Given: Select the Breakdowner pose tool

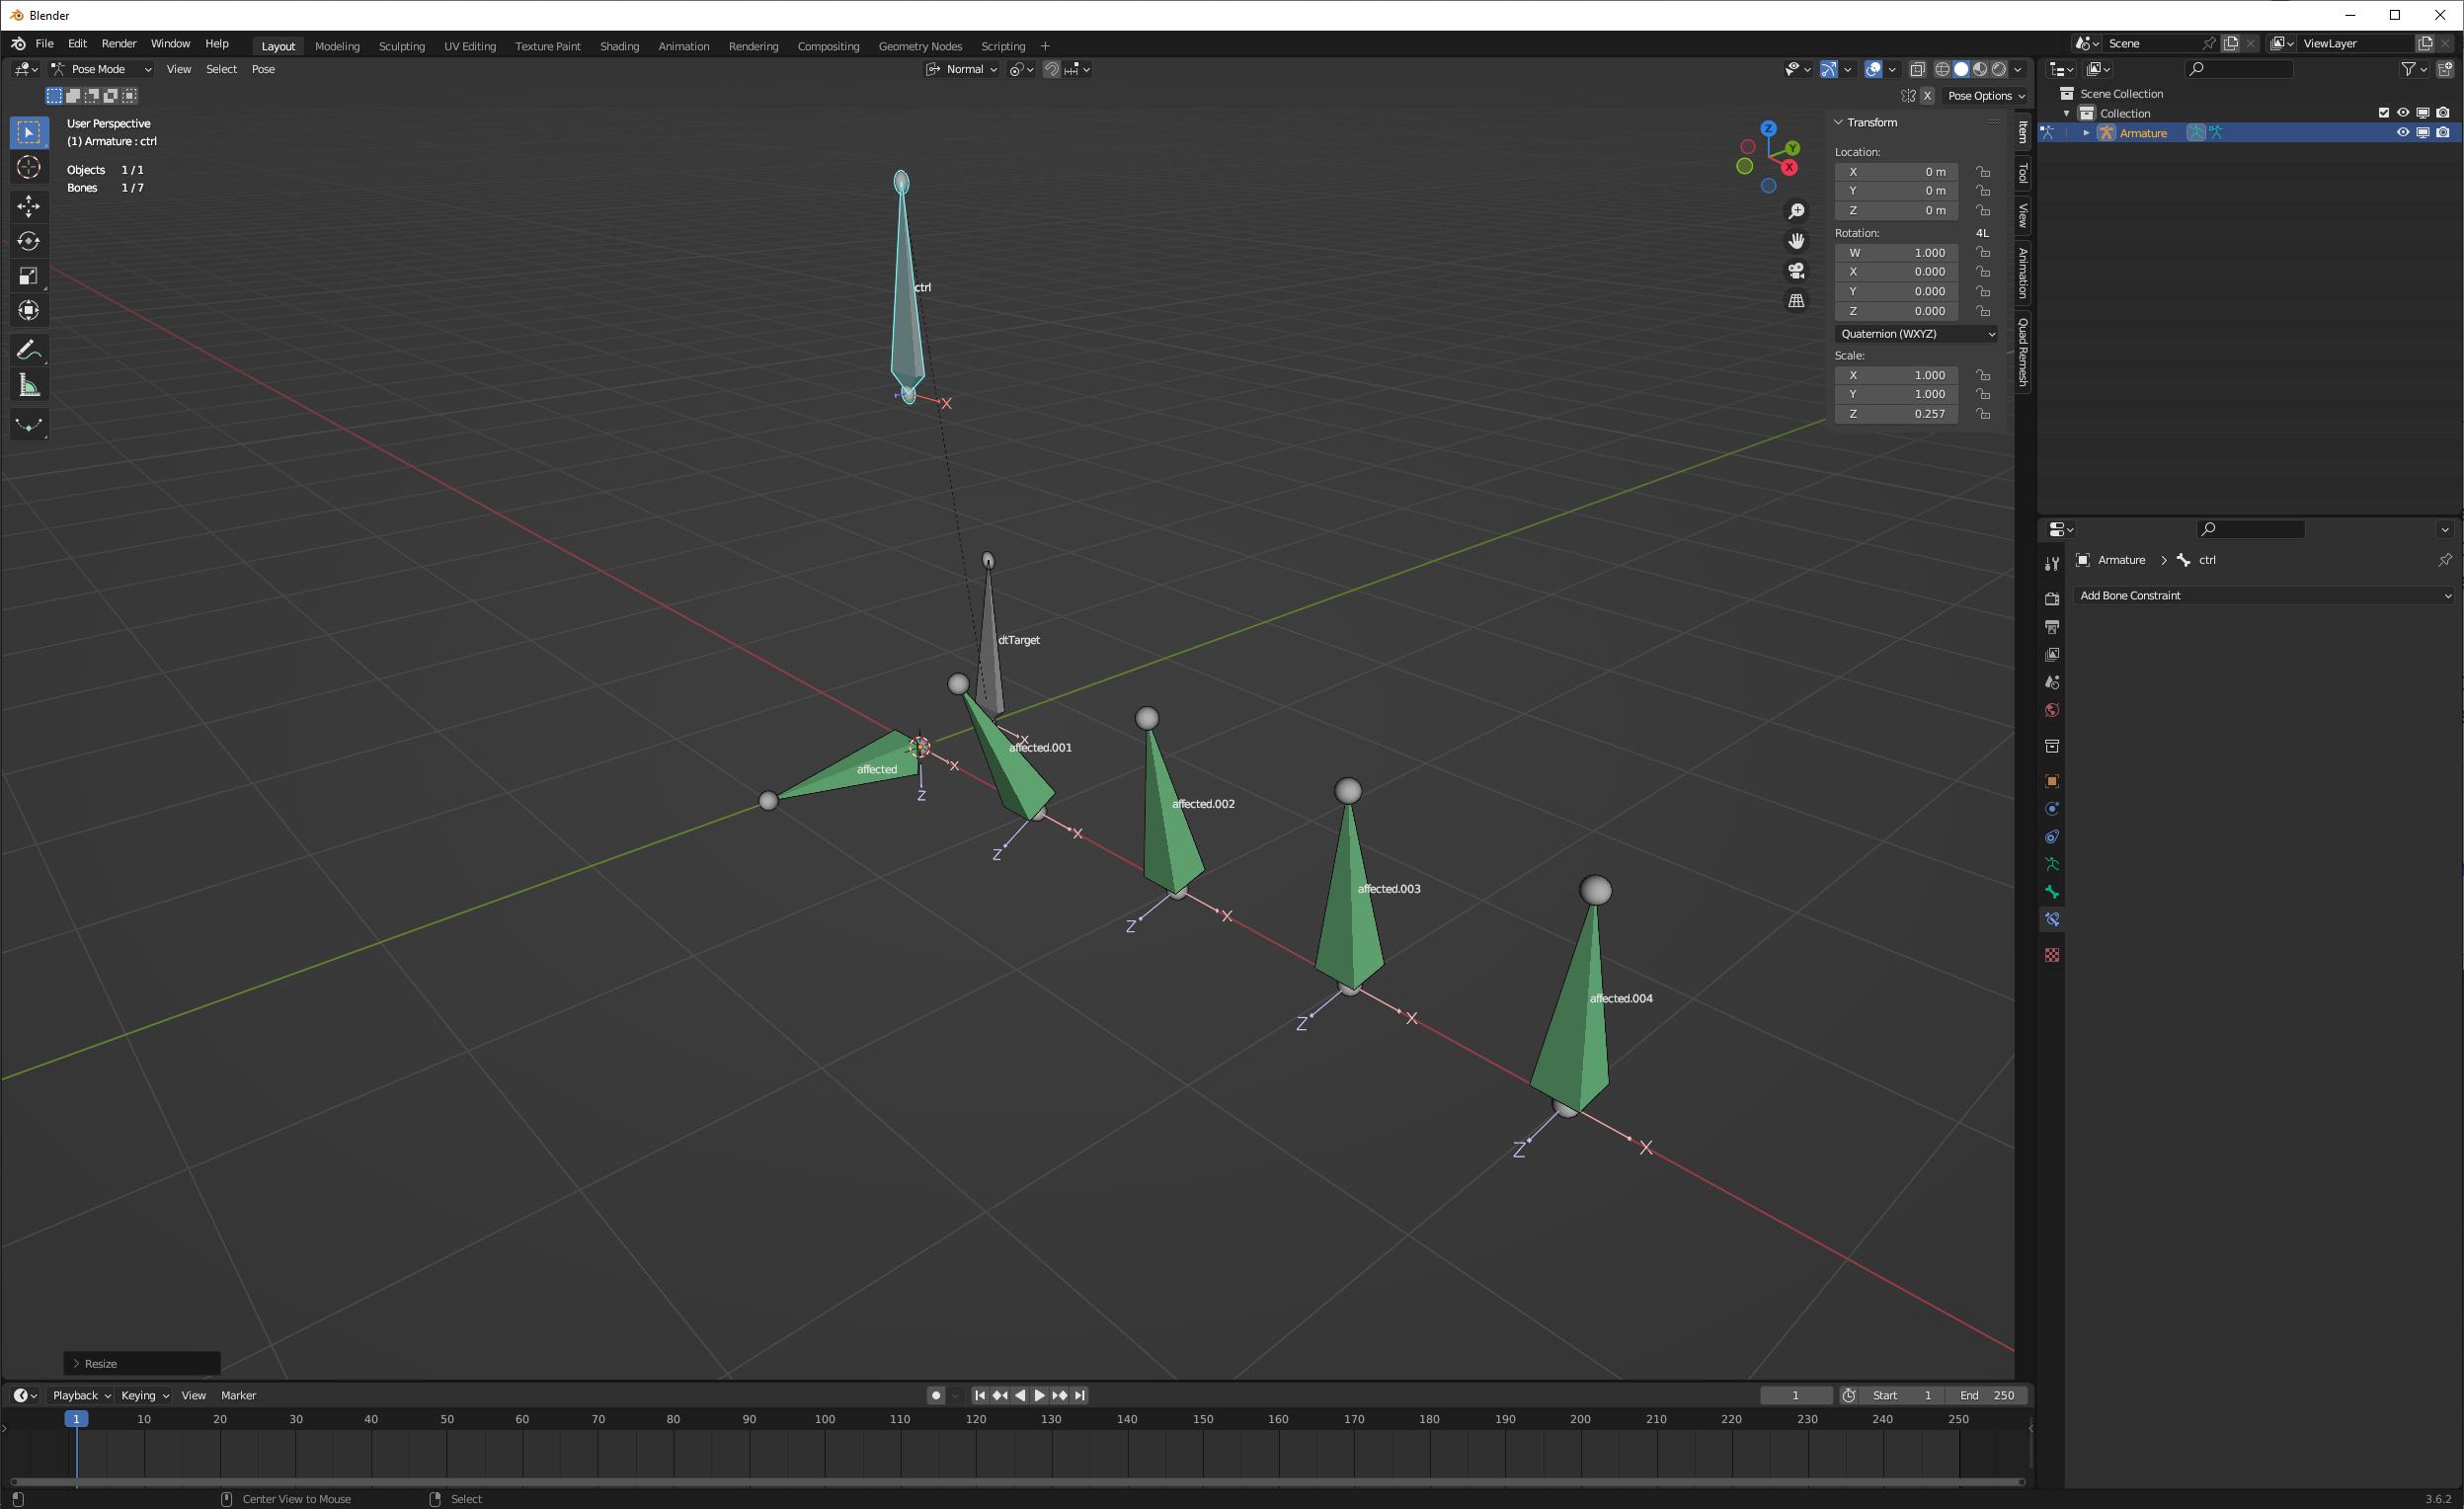Looking at the screenshot, I should click(29, 425).
